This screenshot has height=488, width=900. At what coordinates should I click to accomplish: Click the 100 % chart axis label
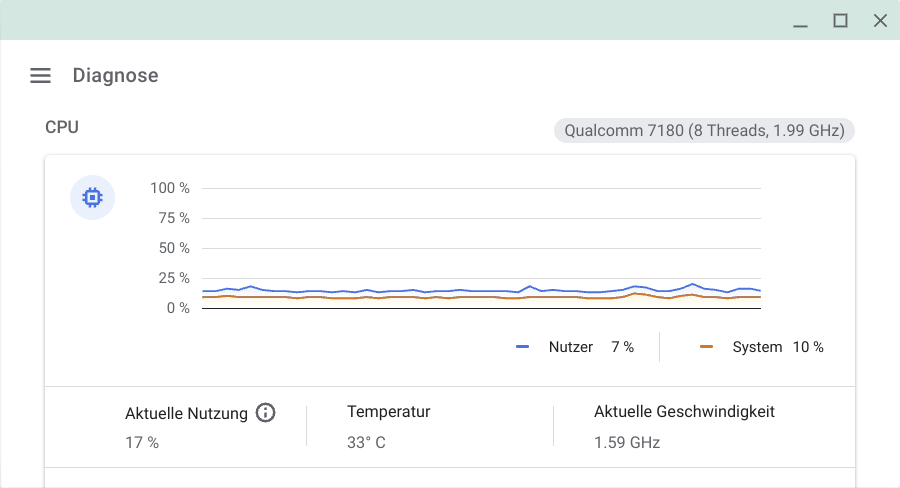[x=170, y=188]
